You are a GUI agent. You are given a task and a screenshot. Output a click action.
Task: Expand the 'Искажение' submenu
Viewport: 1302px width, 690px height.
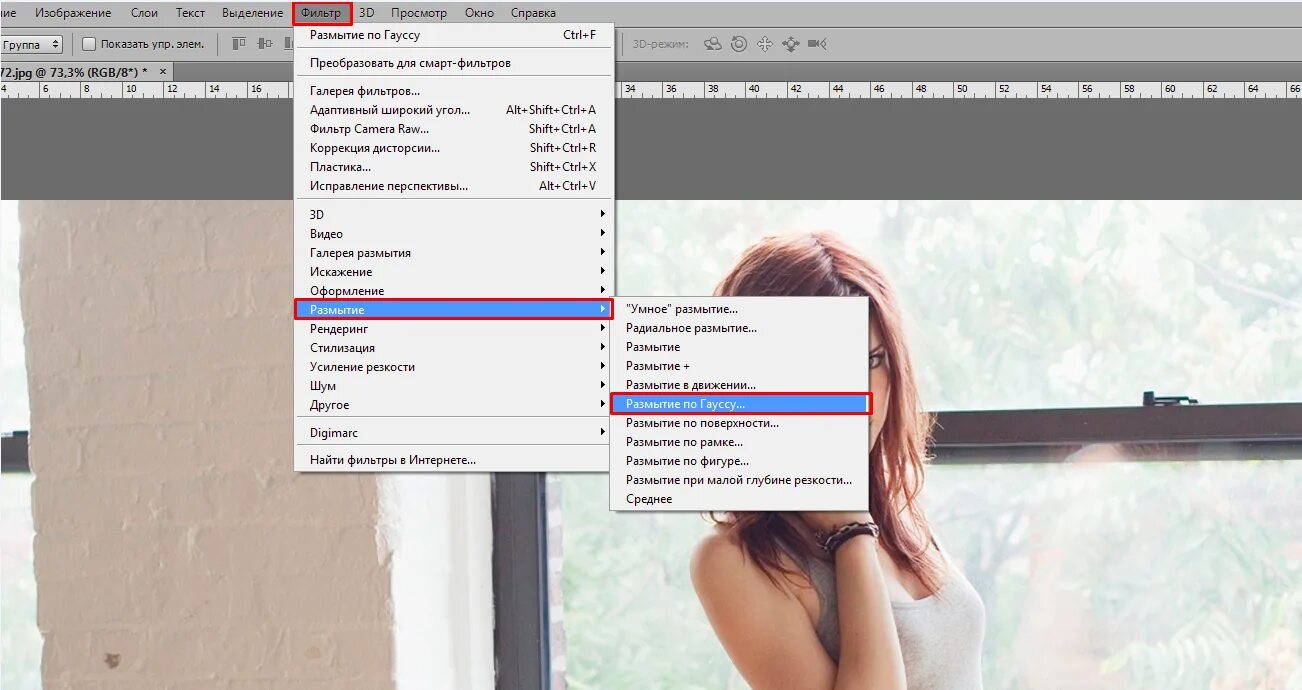455,272
